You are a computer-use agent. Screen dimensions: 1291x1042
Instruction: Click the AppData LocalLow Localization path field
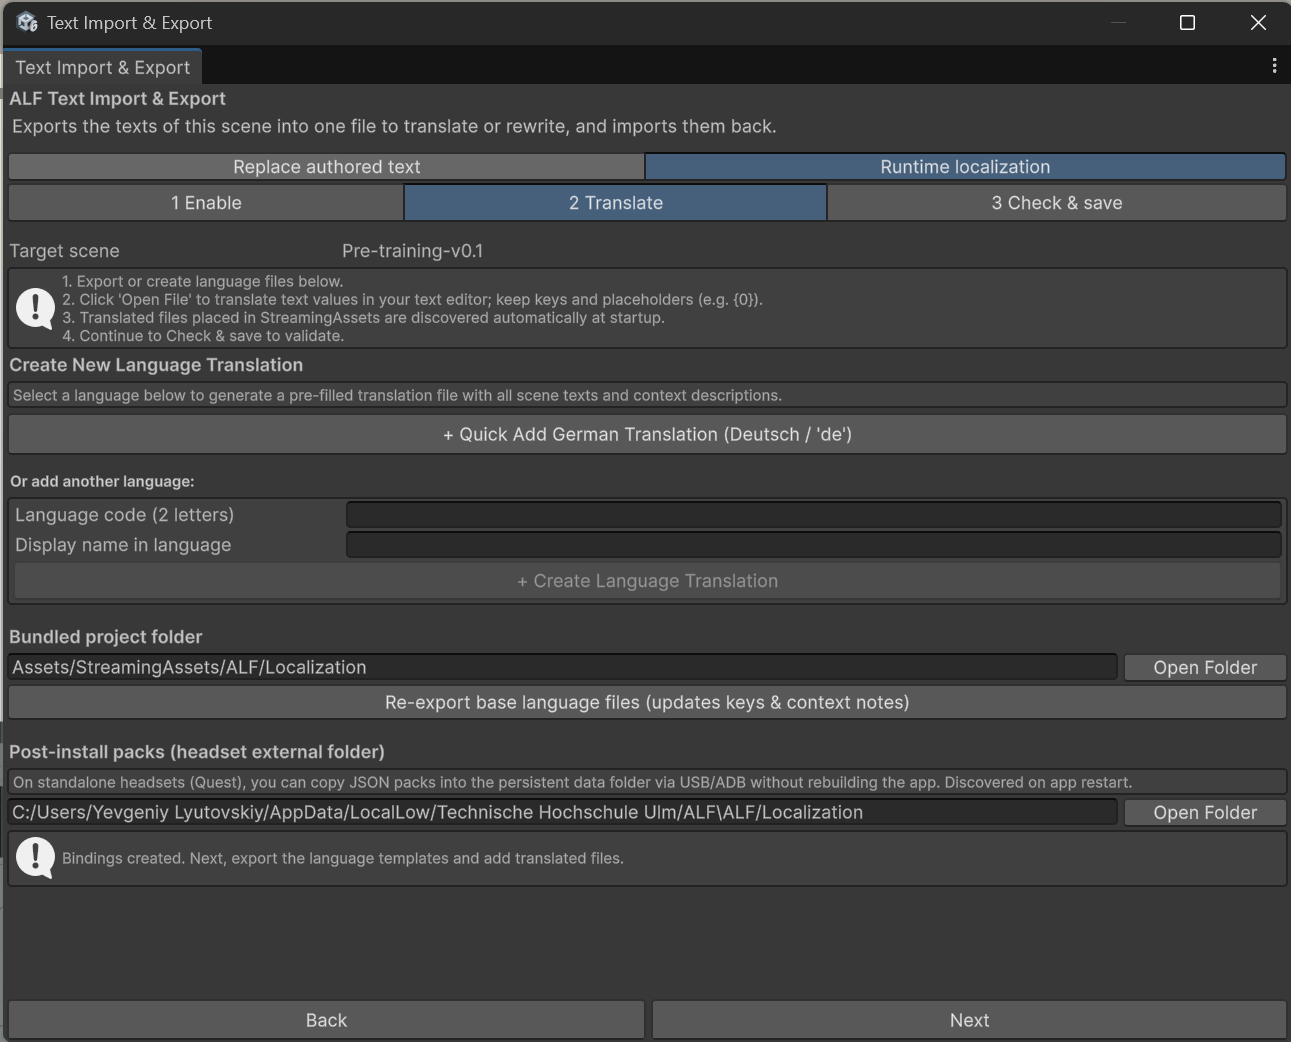pos(562,812)
